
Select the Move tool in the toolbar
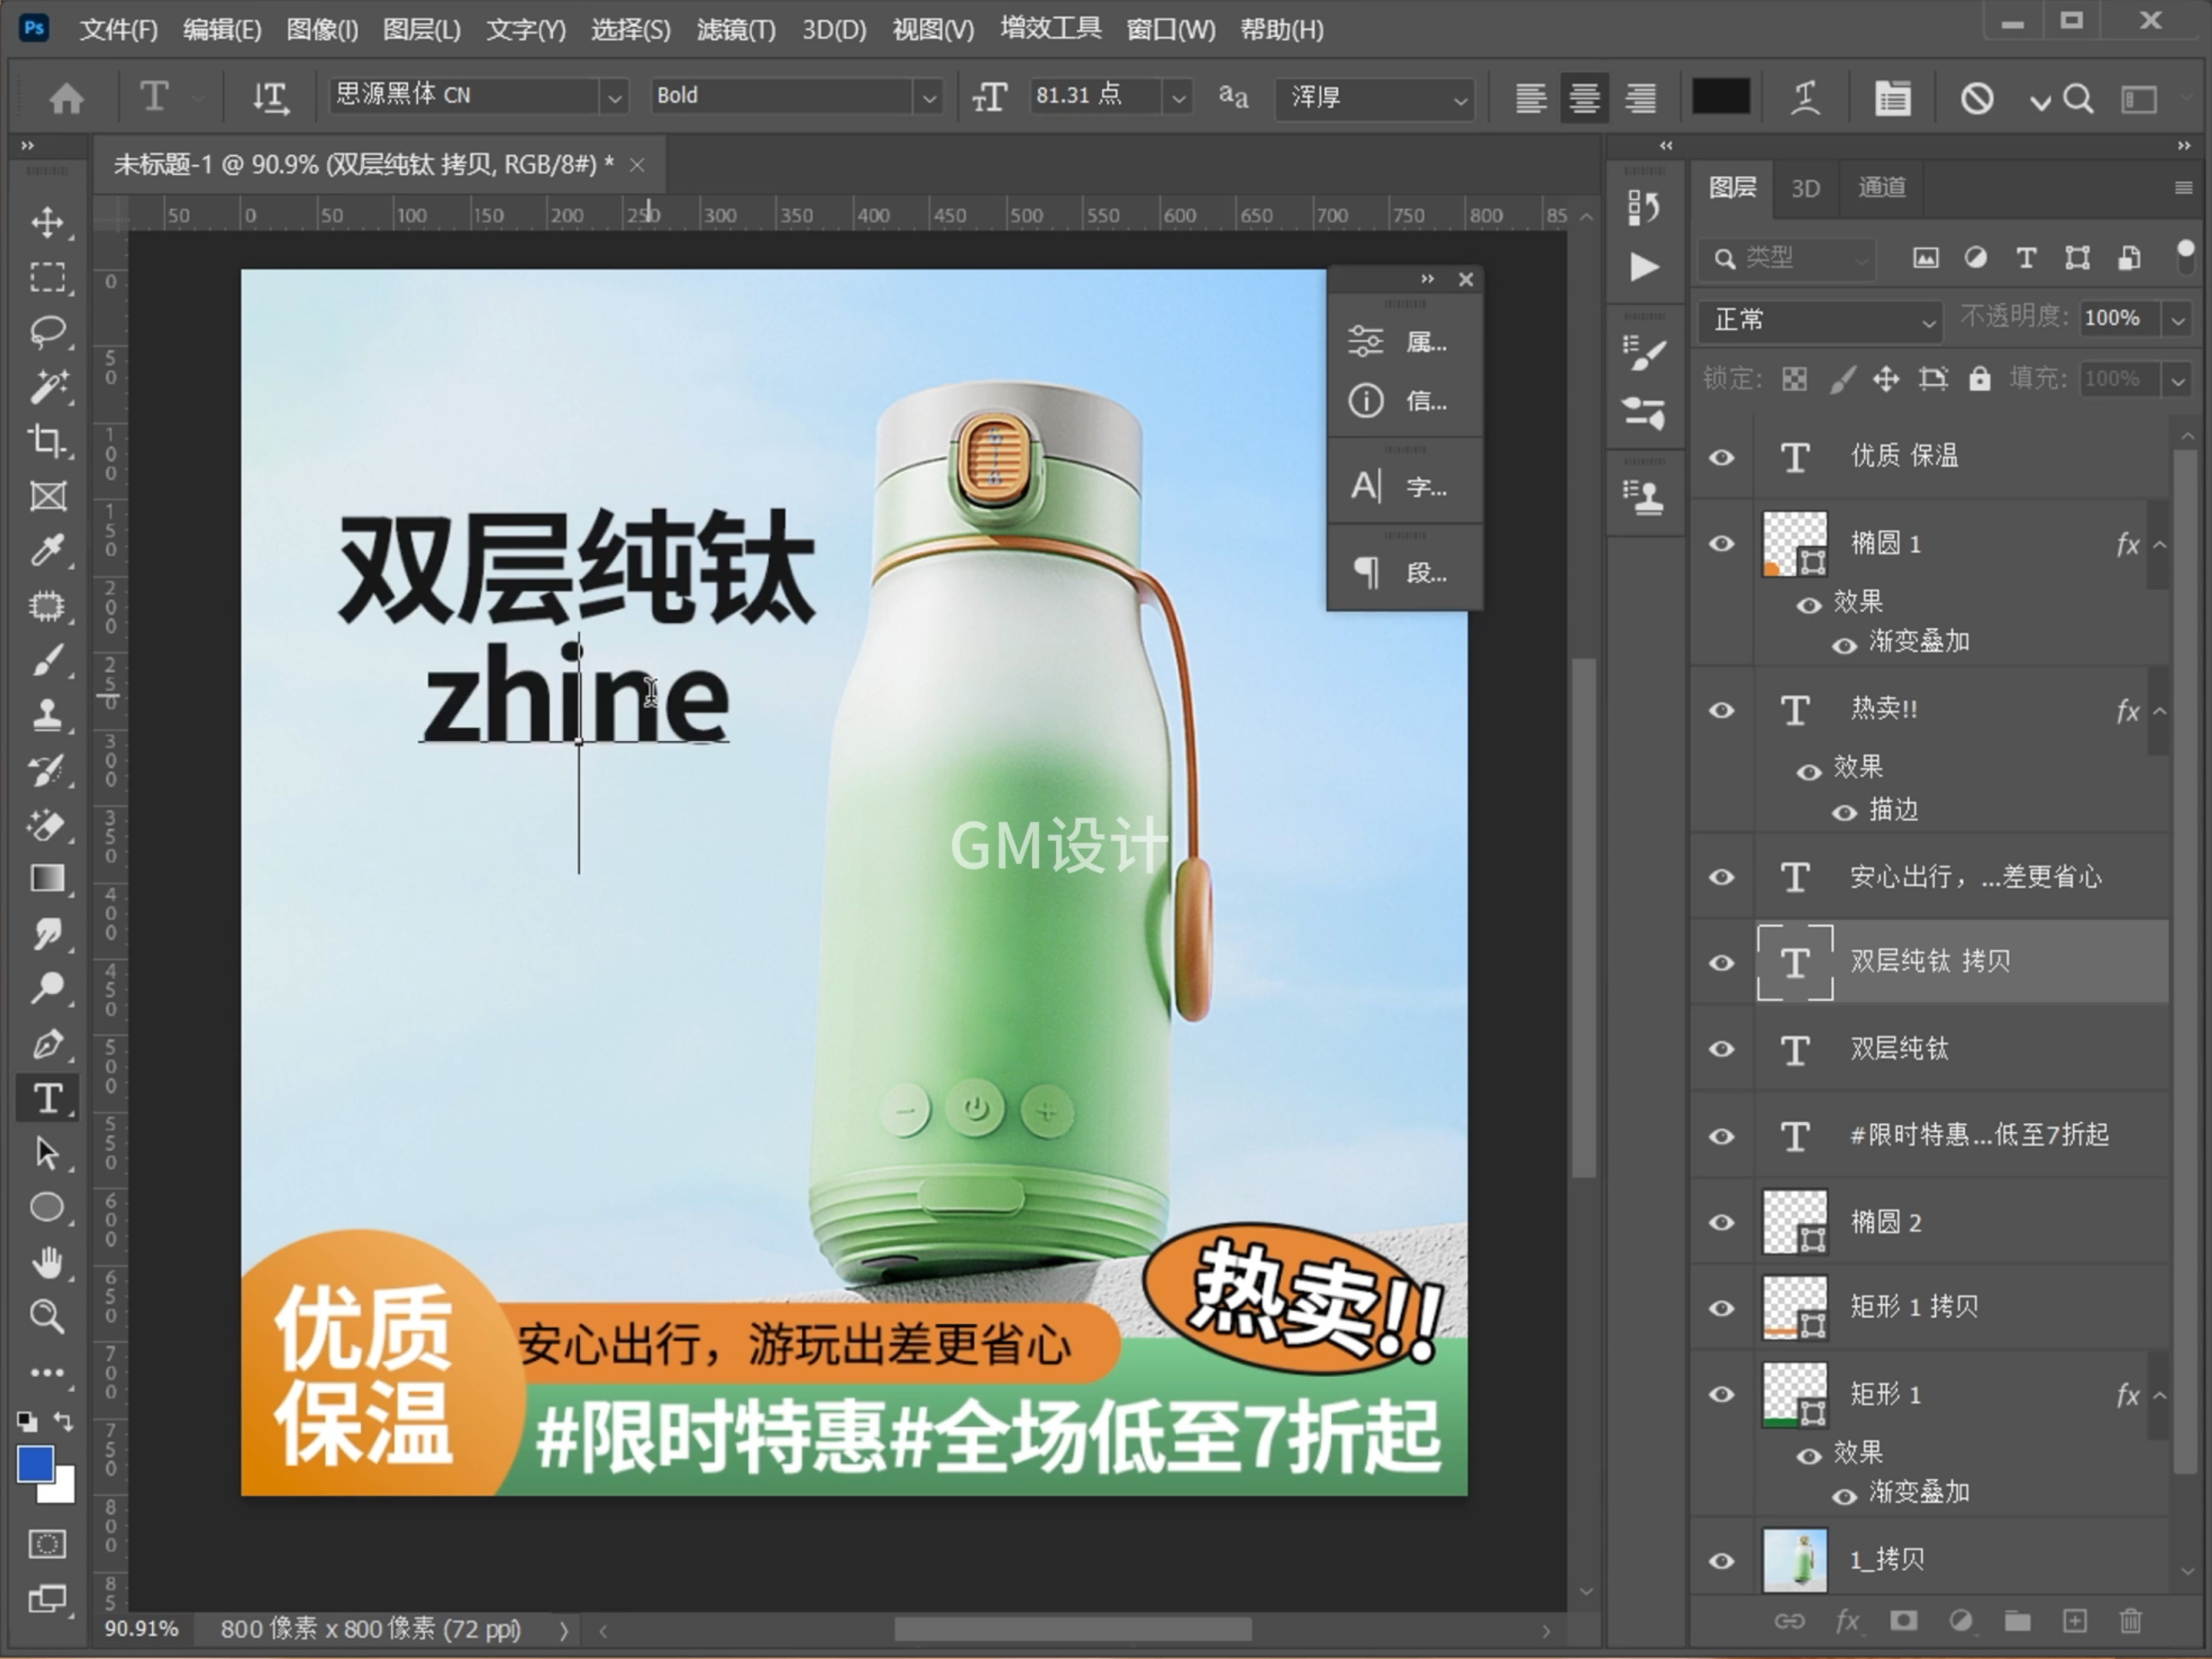[47, 222]
